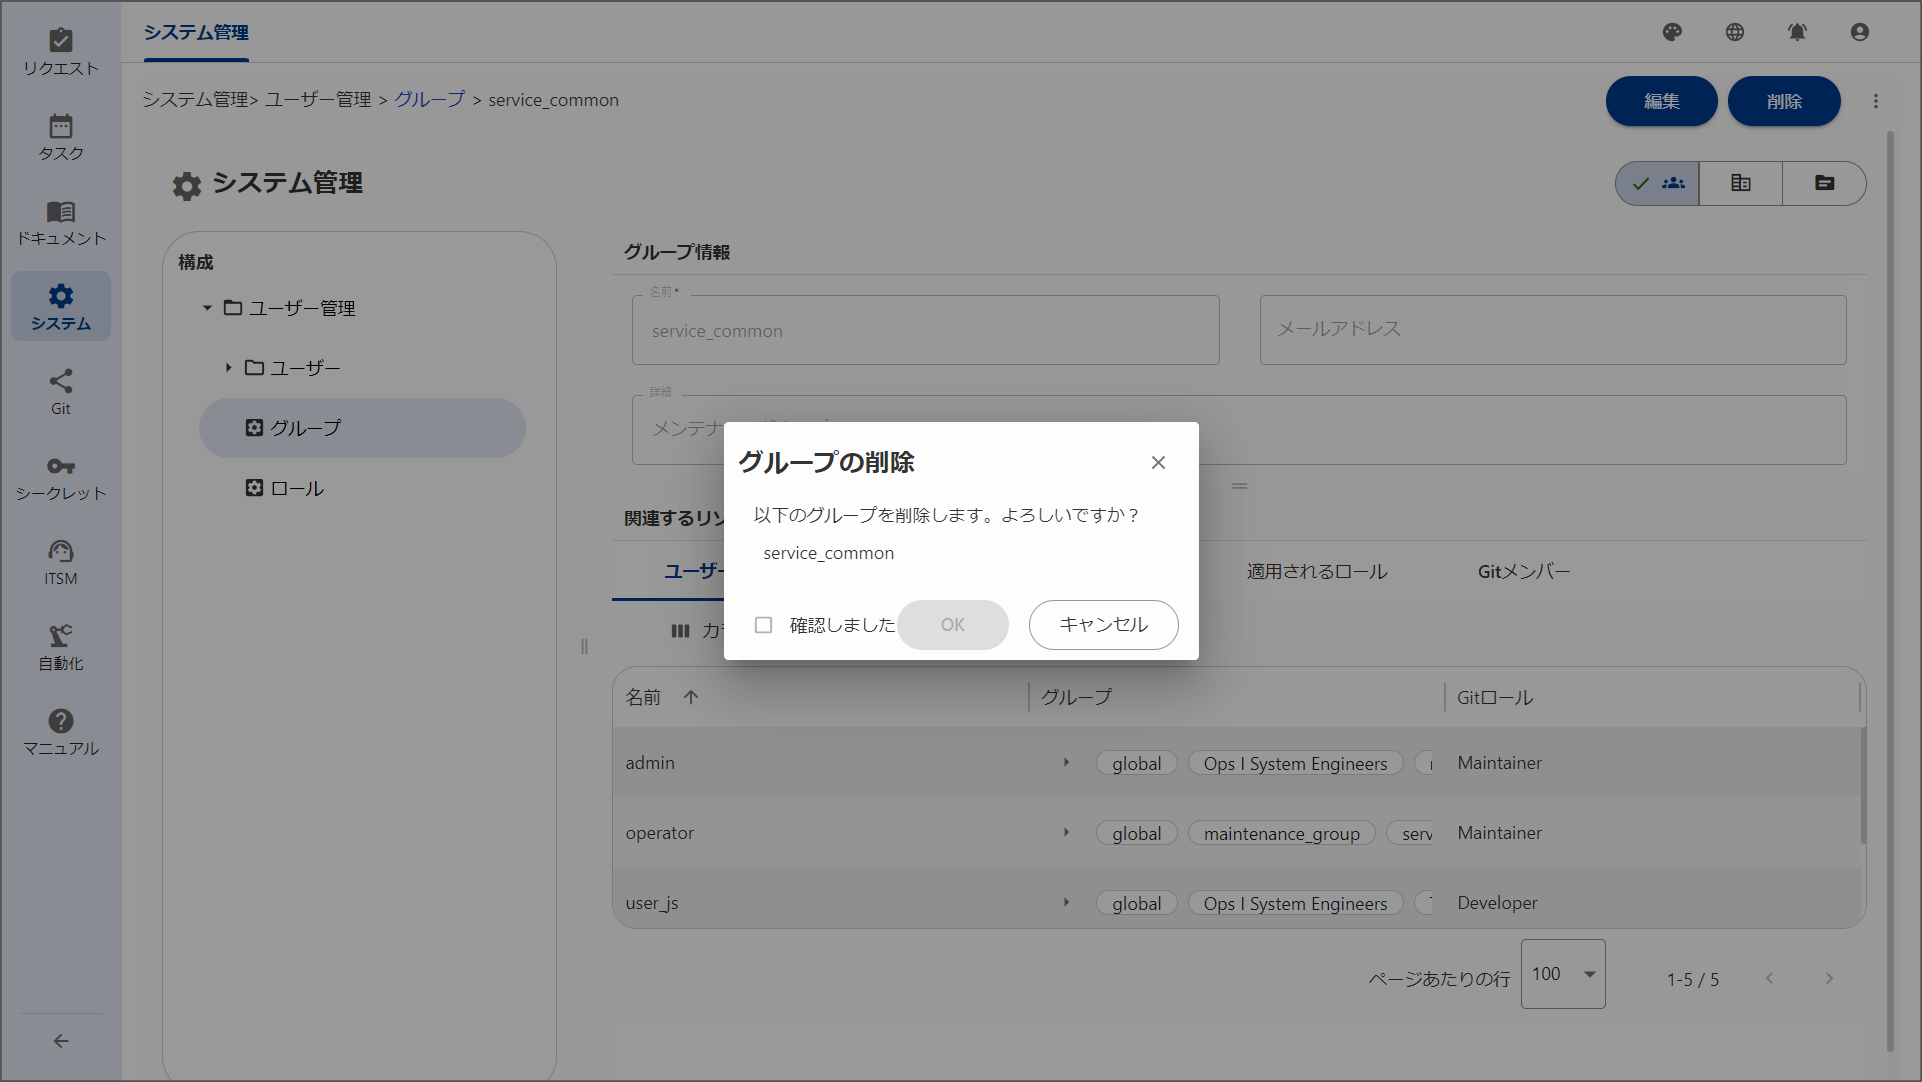Check the 確認しました checkbox
This screenshot has width=1922, height=1082.
(764, 625)
